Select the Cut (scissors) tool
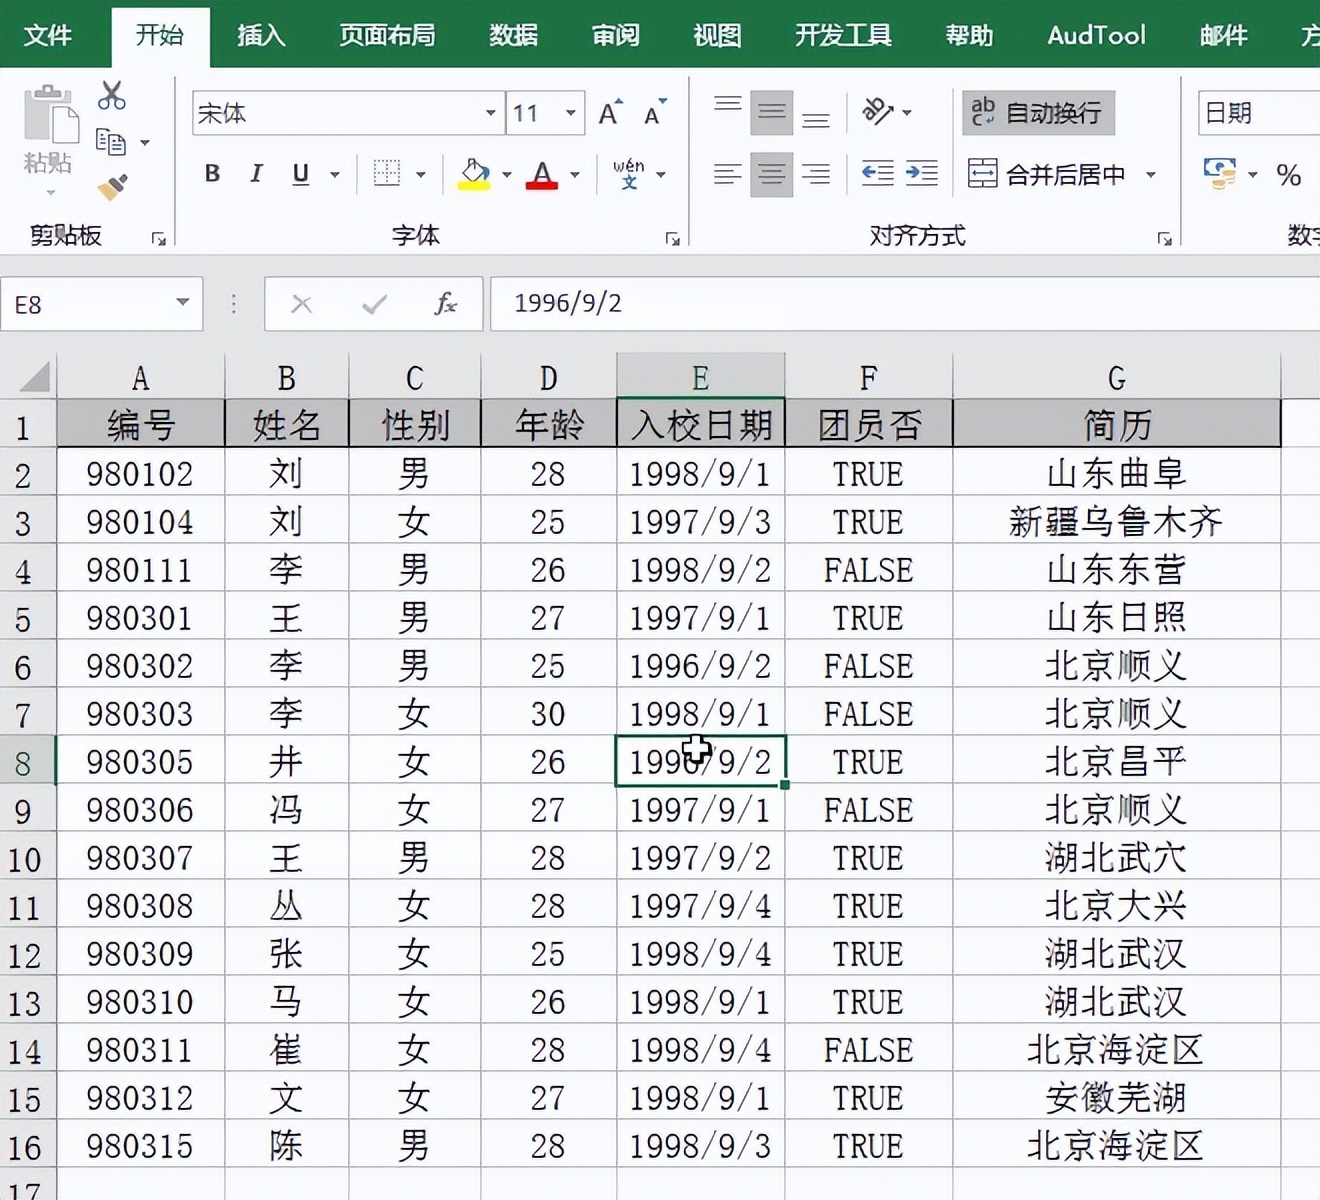Screen dimensions: 1320x1200 coord(111,94)
